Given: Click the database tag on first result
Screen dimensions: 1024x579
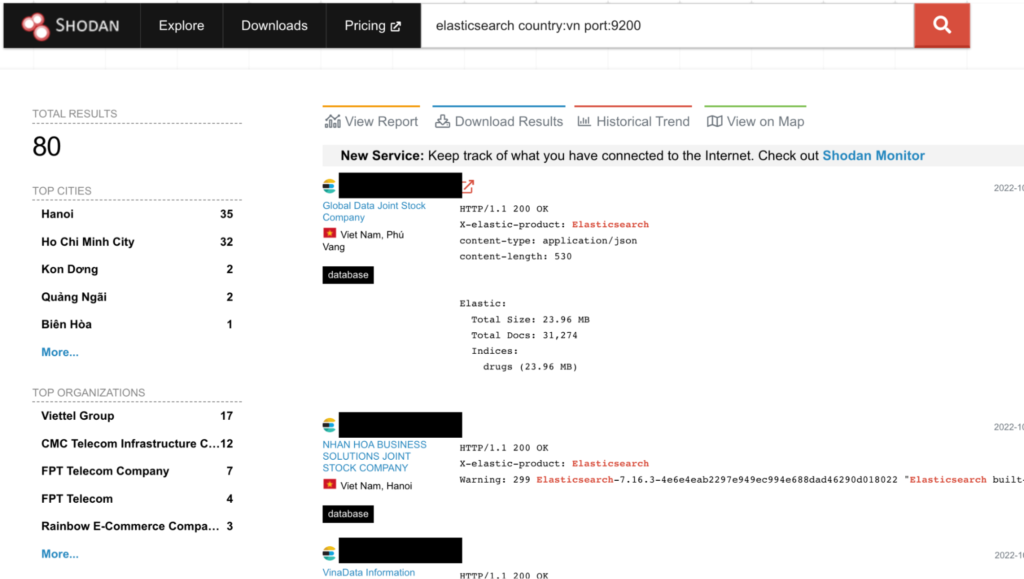Looking at the screenshot, I should click(348, 275).
